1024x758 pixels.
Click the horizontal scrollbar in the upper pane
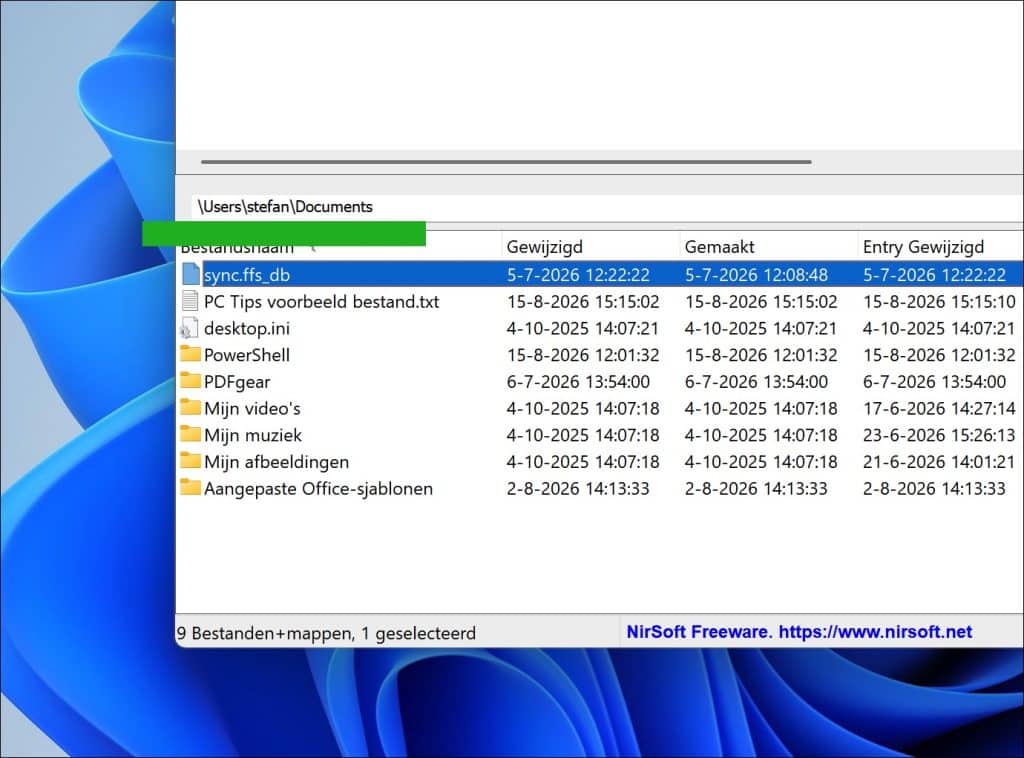[x=506, y=161]
